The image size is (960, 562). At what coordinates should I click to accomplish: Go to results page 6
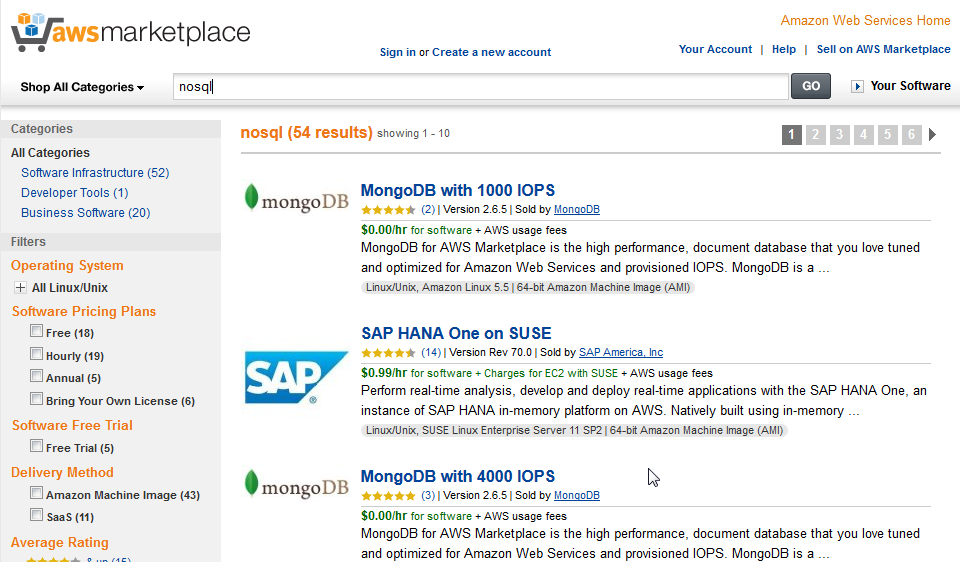pyautogui.click(x=911, y=135)
